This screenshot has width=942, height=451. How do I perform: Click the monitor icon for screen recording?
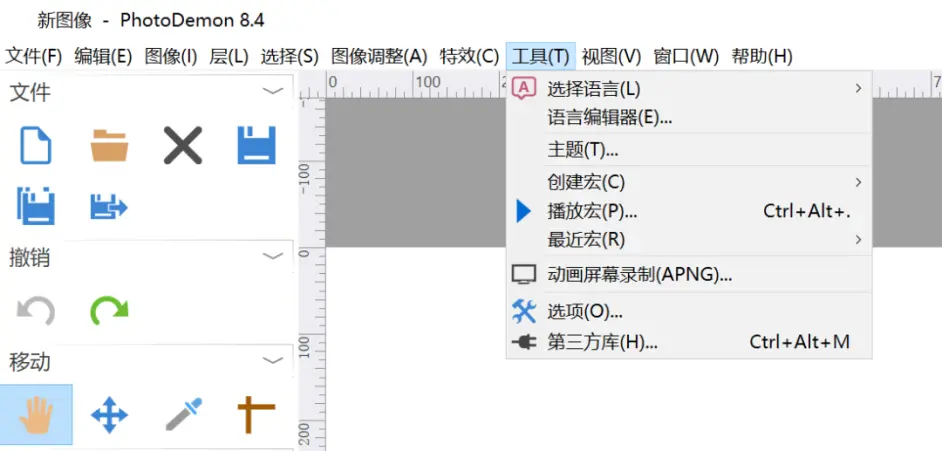[x=523, y=276]
